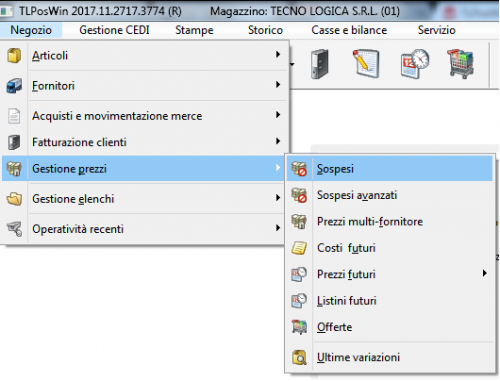Viewport: 500px width, 381px height.
Task: Select Ultime variazioni
Action: pyautogui.click(x=390, y=357)
